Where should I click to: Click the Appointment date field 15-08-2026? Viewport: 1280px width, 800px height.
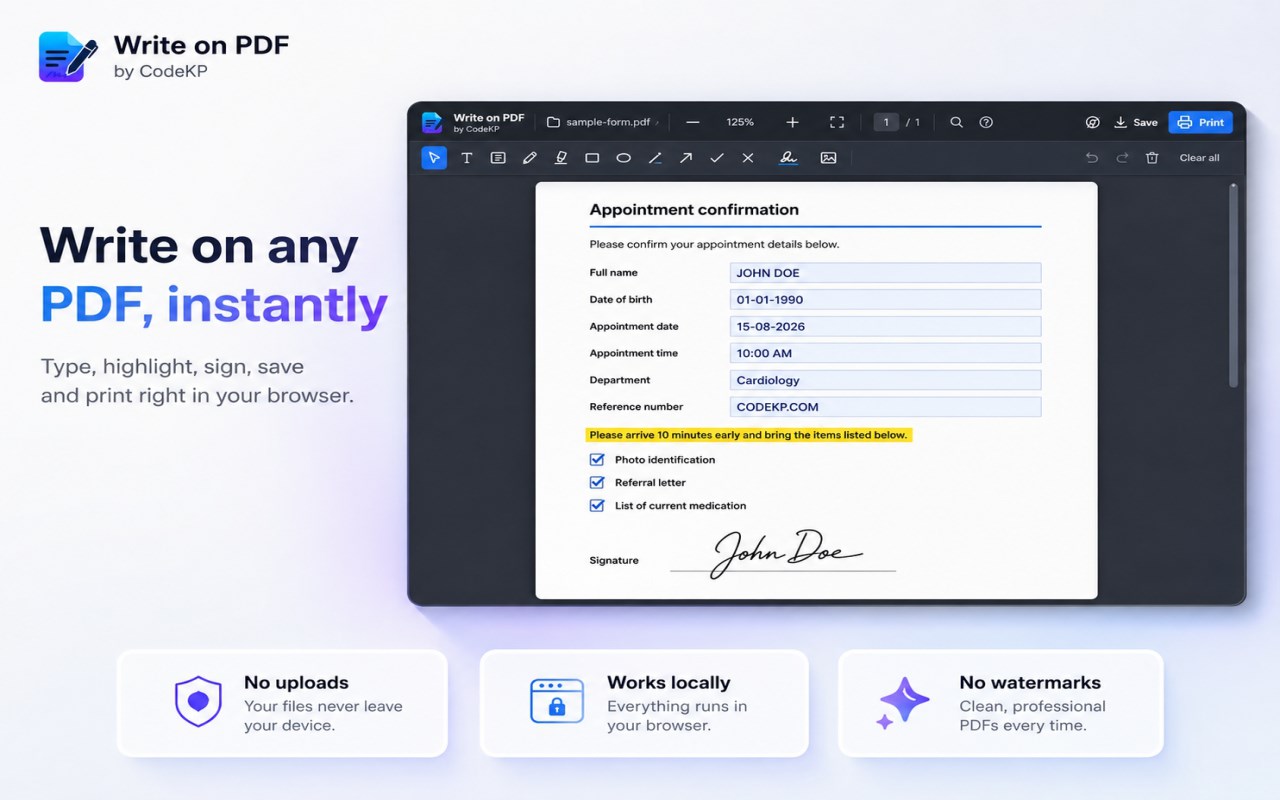(x=885, y=326)
